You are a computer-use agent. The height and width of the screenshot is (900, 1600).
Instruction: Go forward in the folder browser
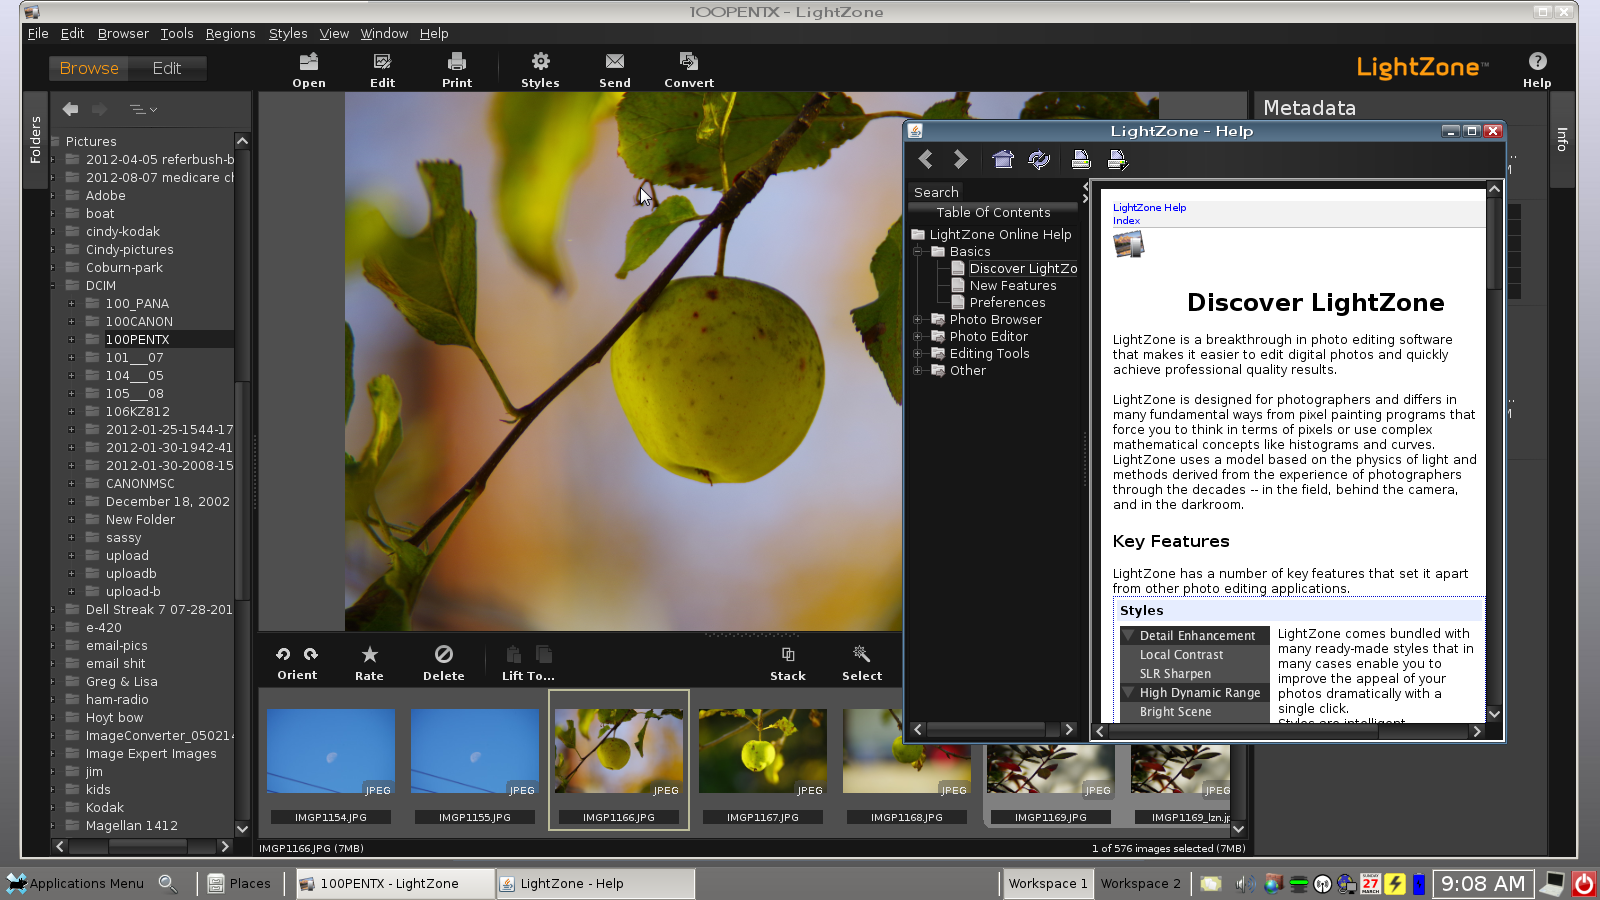[99, 109]
